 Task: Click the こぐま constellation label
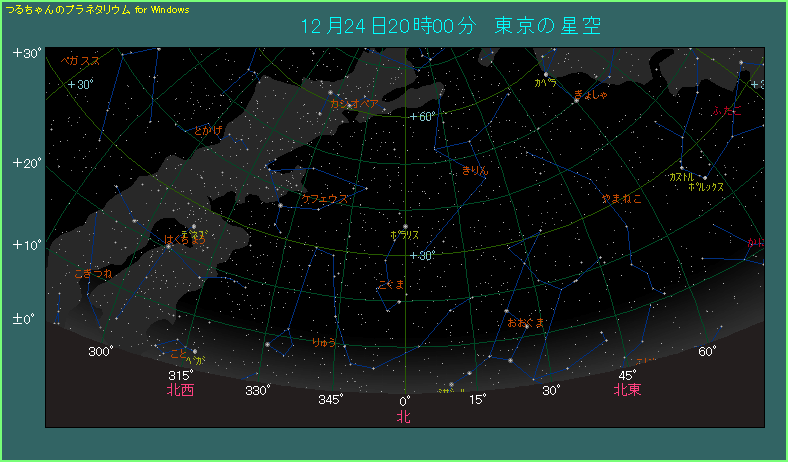click(391, 285)
